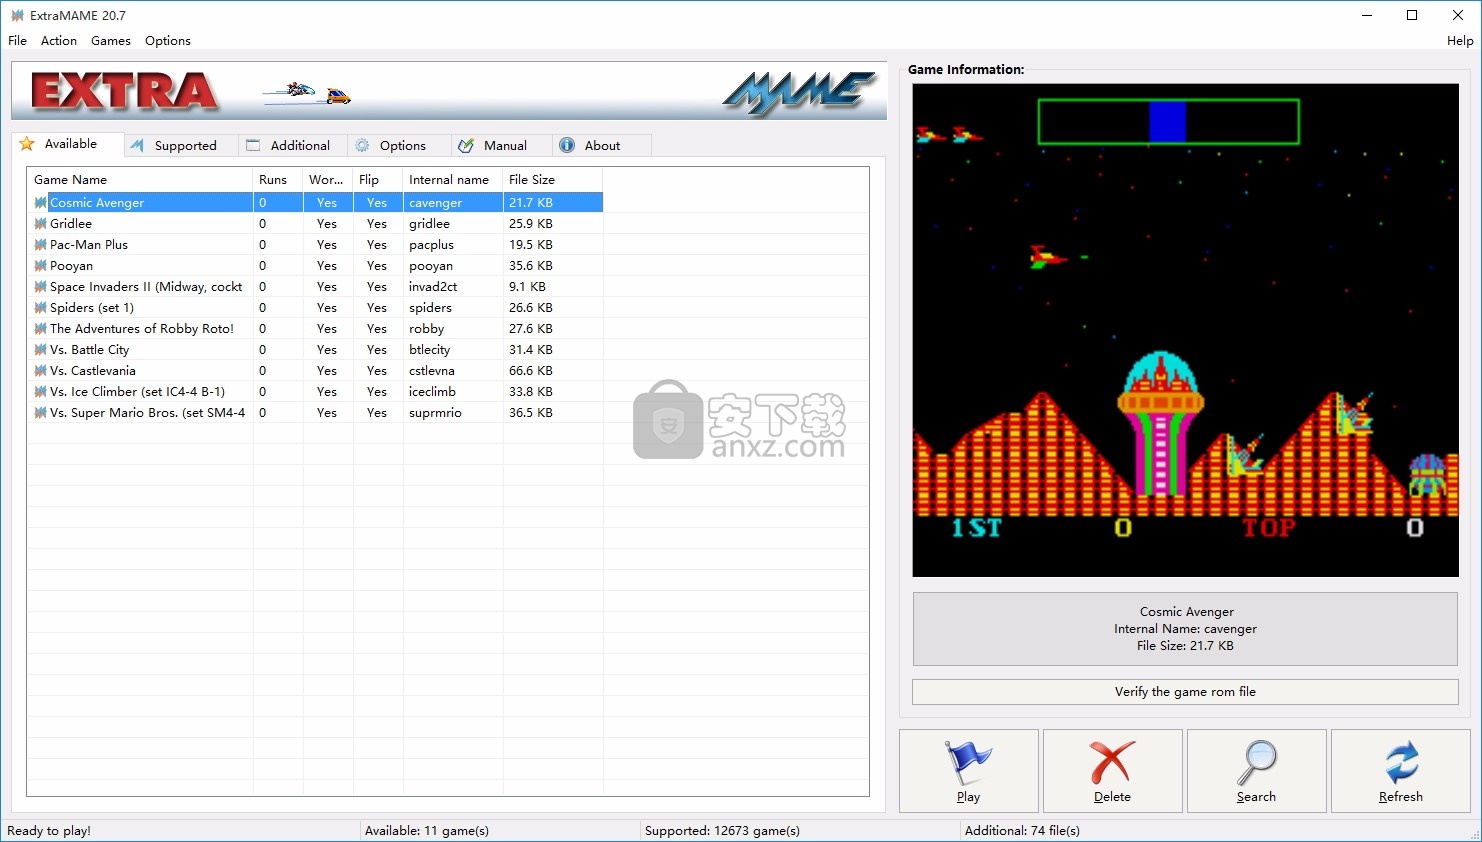Select the Vs. Battle City game name
The width and height of the screenshot is (1482, 842).
[x=89, y=350]
